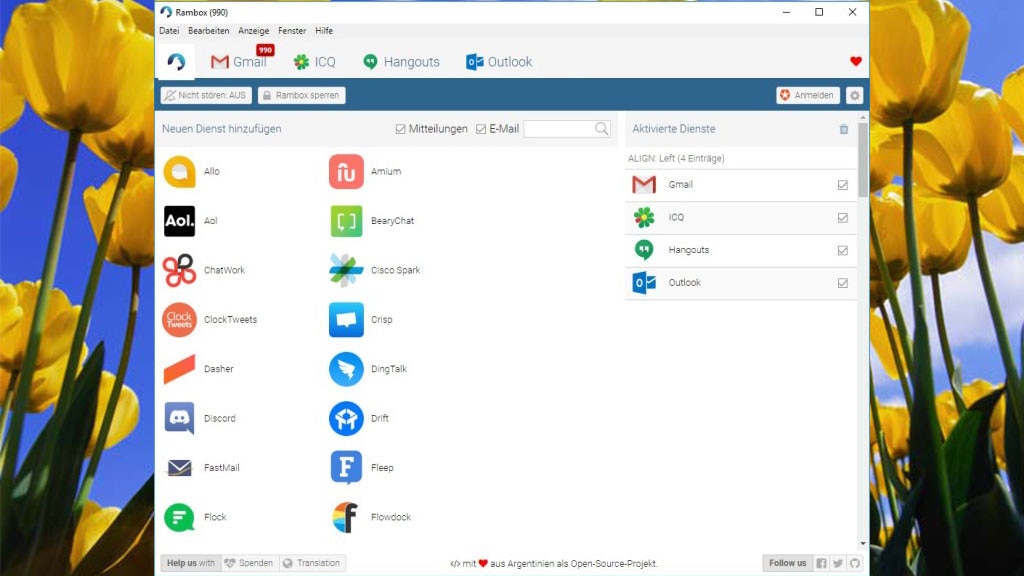Choose the DingTalk service icon
The image size is (1024, 576).
[x=346, y=369]
